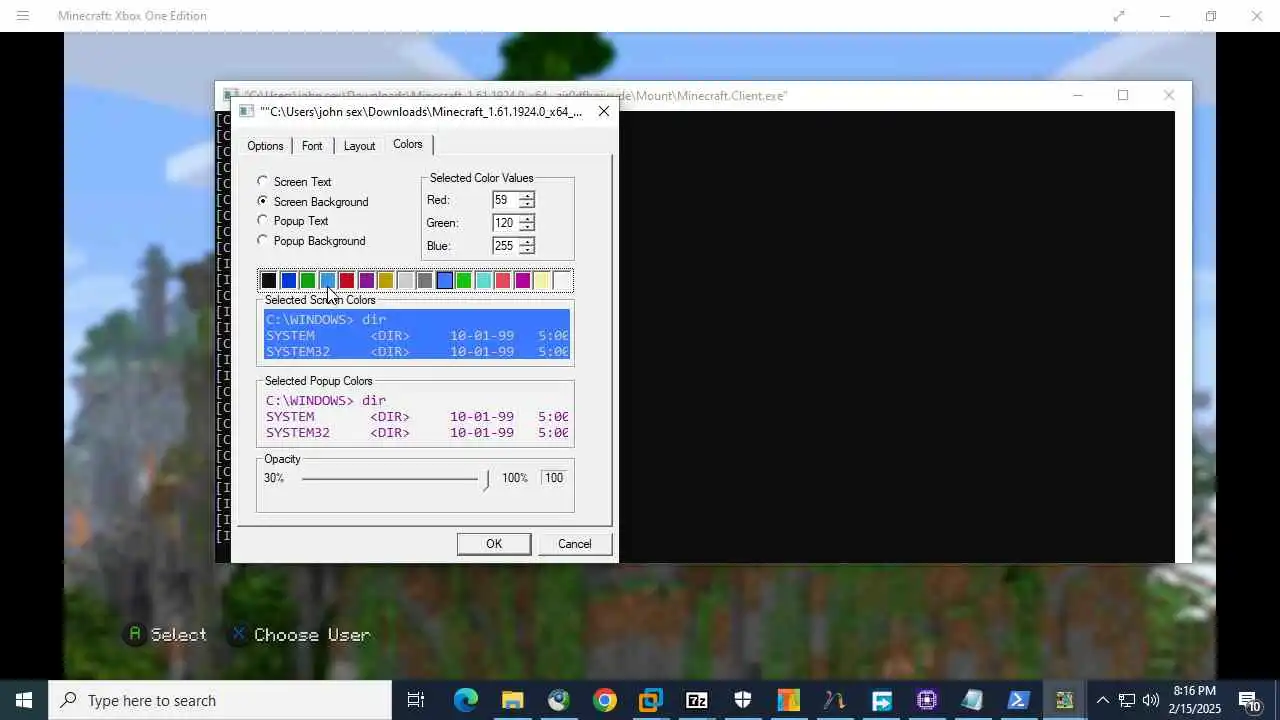Select Screen Text radio button
This screenshot has height=720, width=1280.
(x=262, y=181)
